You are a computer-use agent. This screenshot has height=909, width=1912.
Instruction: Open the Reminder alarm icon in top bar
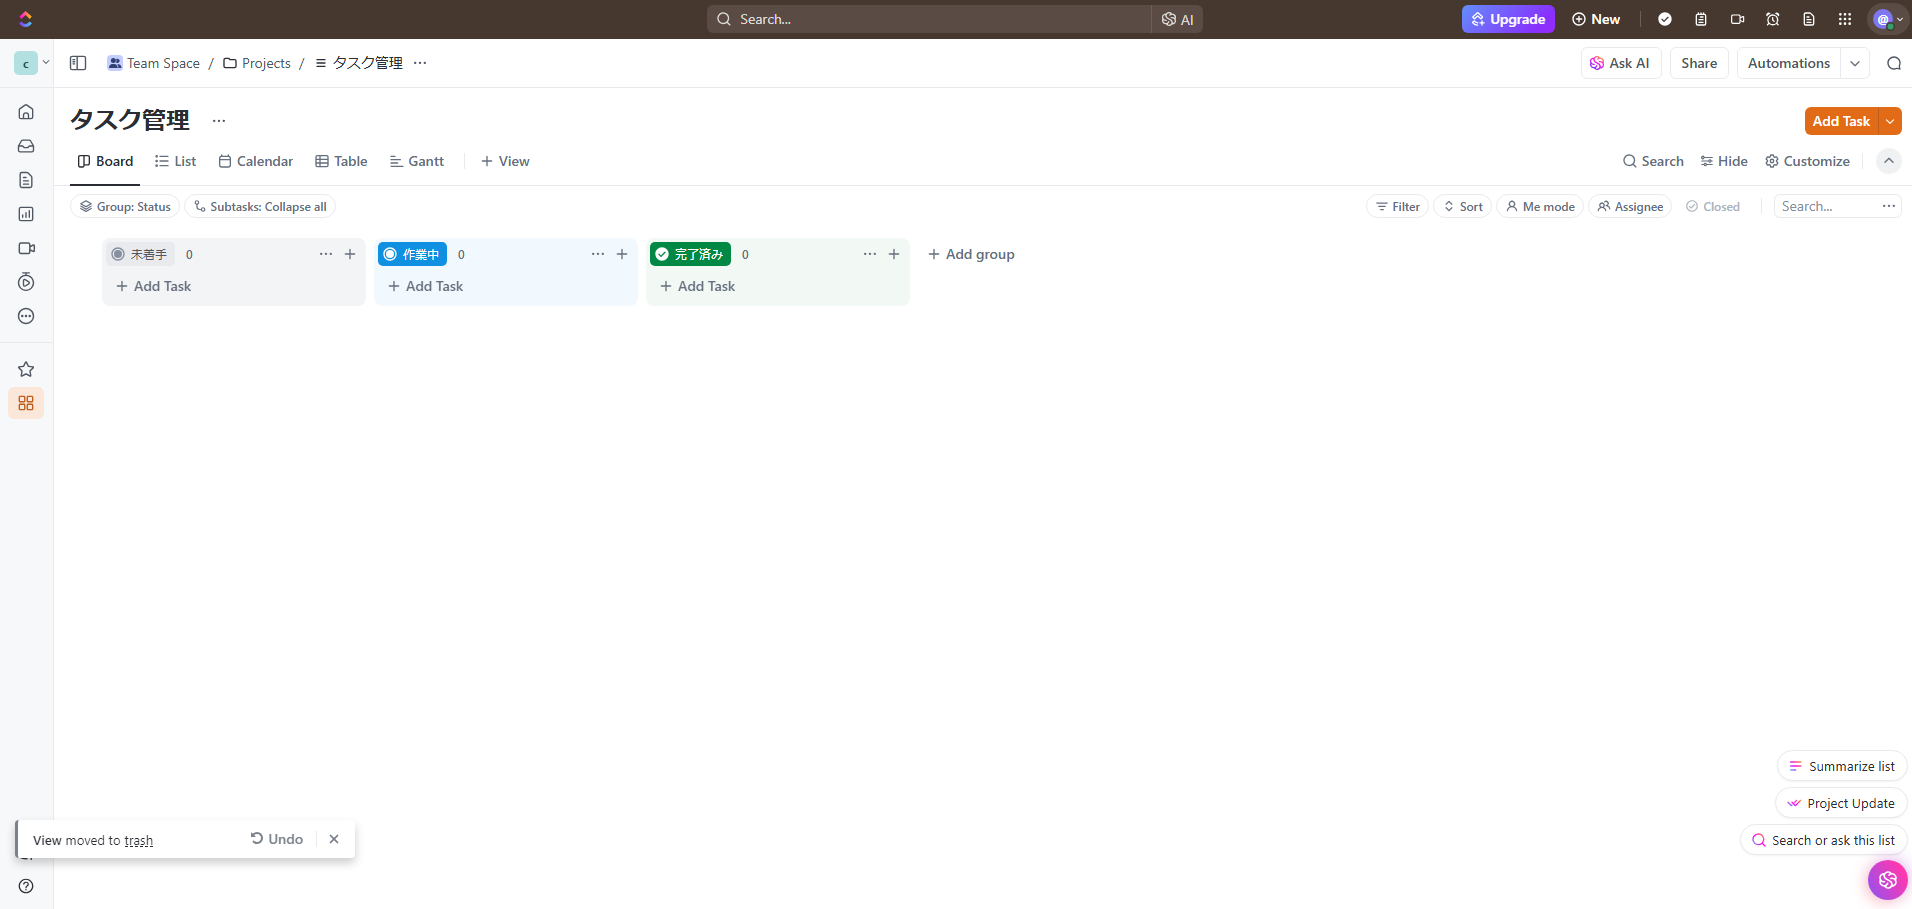pos(1773,19)
